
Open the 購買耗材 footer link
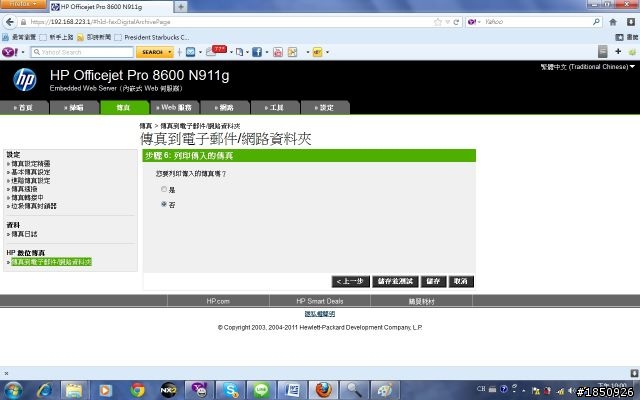coord(421,301)
